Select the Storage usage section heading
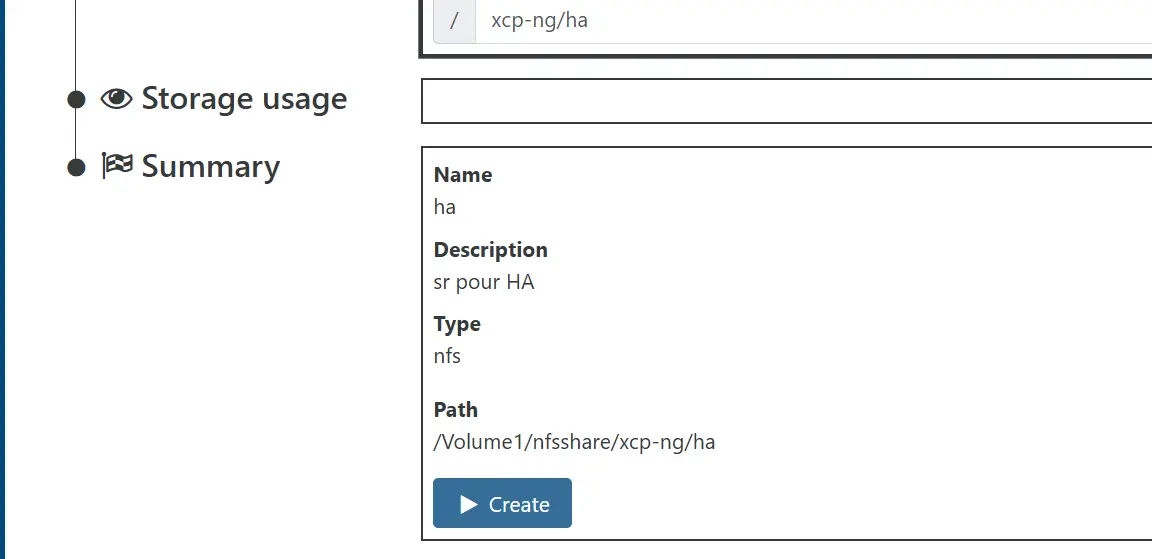The height and width of the screenshot is (559, 1152). point(244,99)
